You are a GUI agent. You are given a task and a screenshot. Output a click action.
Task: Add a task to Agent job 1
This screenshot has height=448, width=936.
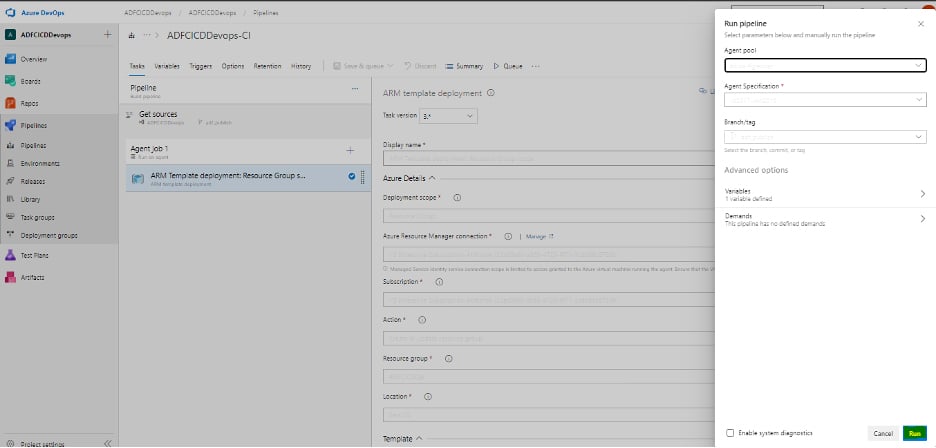[350, 151]
